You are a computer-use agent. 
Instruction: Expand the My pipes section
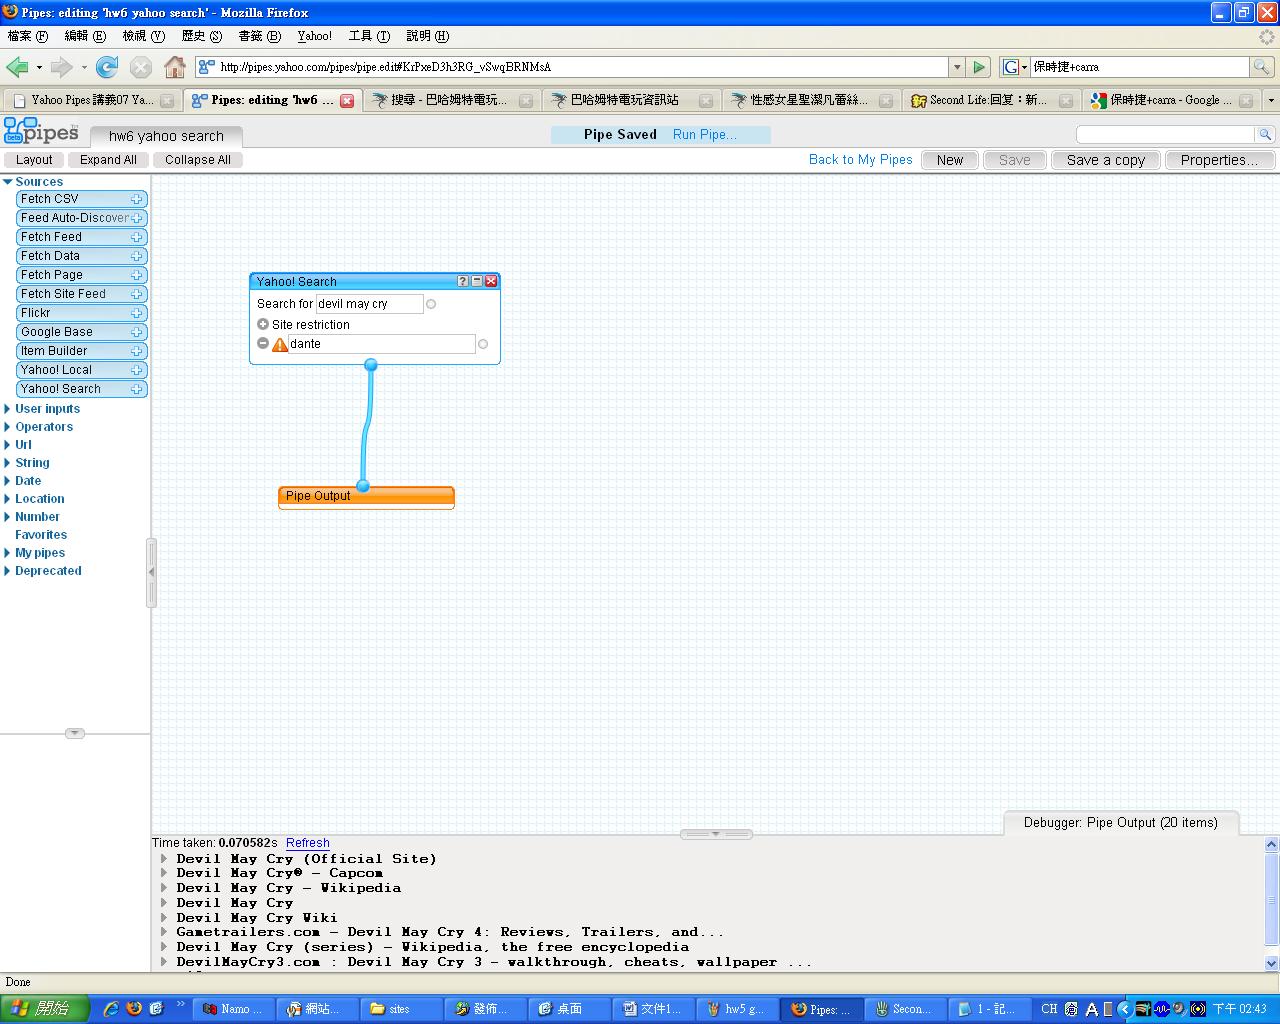pyautogui.click(x=7, y=553)
